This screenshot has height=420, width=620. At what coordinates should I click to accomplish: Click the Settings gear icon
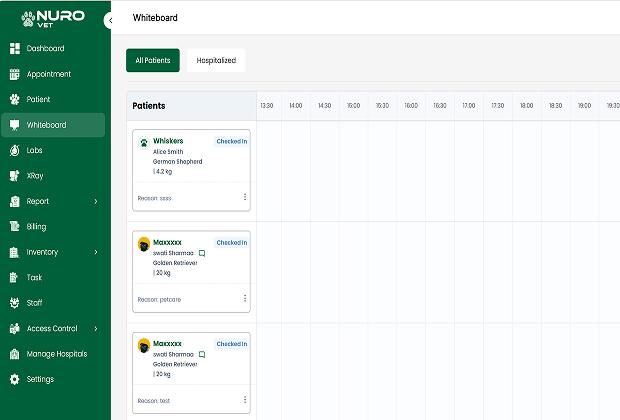click(x=14, y=380)
